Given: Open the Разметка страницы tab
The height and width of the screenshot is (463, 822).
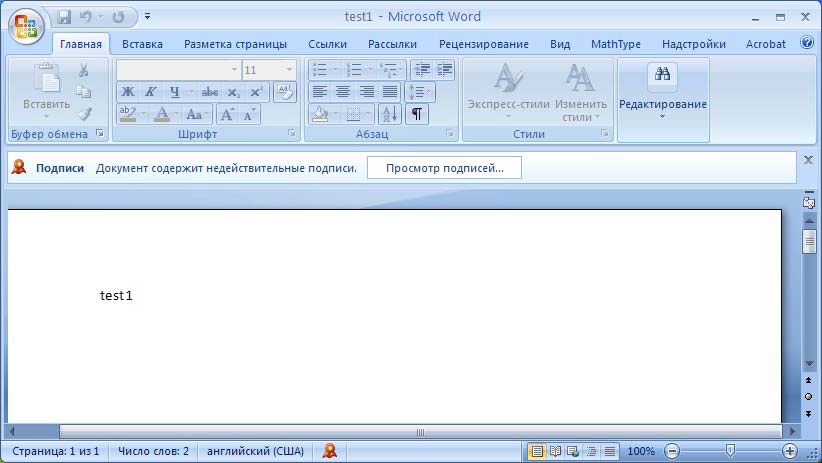Looking at the screenshot, I should (x=235, y=44).
